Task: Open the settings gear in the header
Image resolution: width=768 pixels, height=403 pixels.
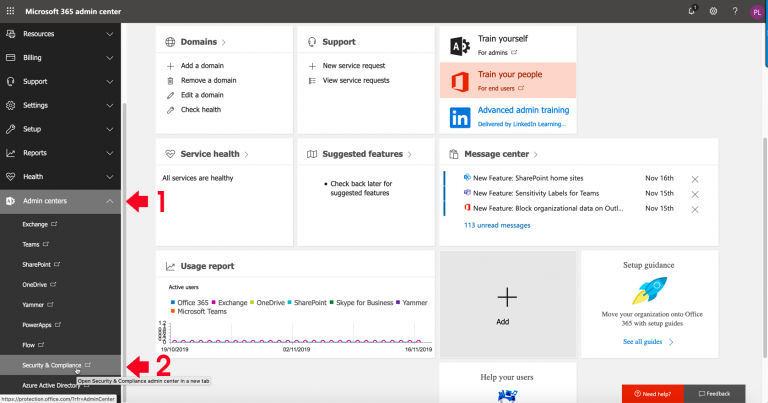Action: click(713, 11)
